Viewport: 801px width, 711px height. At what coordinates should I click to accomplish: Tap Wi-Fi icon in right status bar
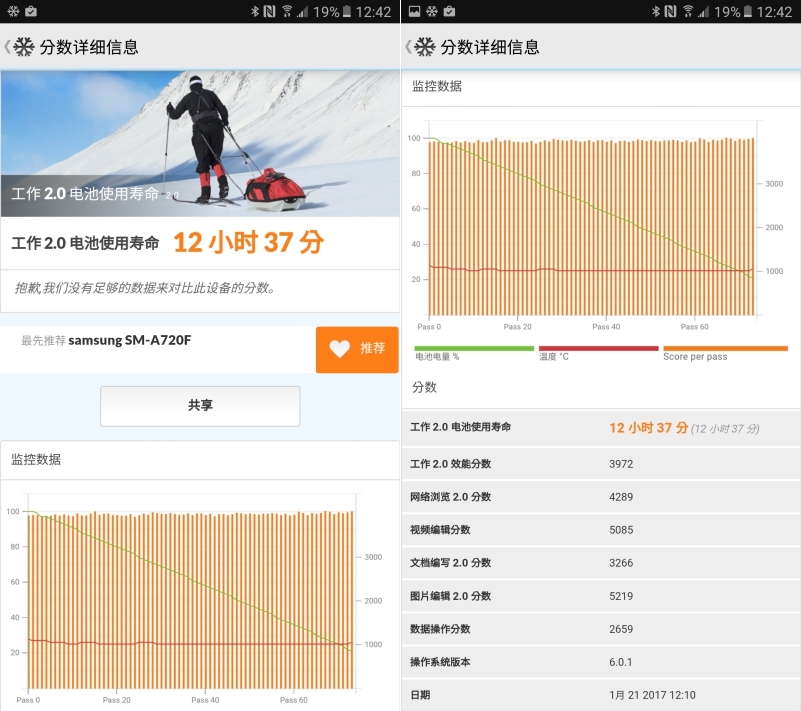[688, 11]
